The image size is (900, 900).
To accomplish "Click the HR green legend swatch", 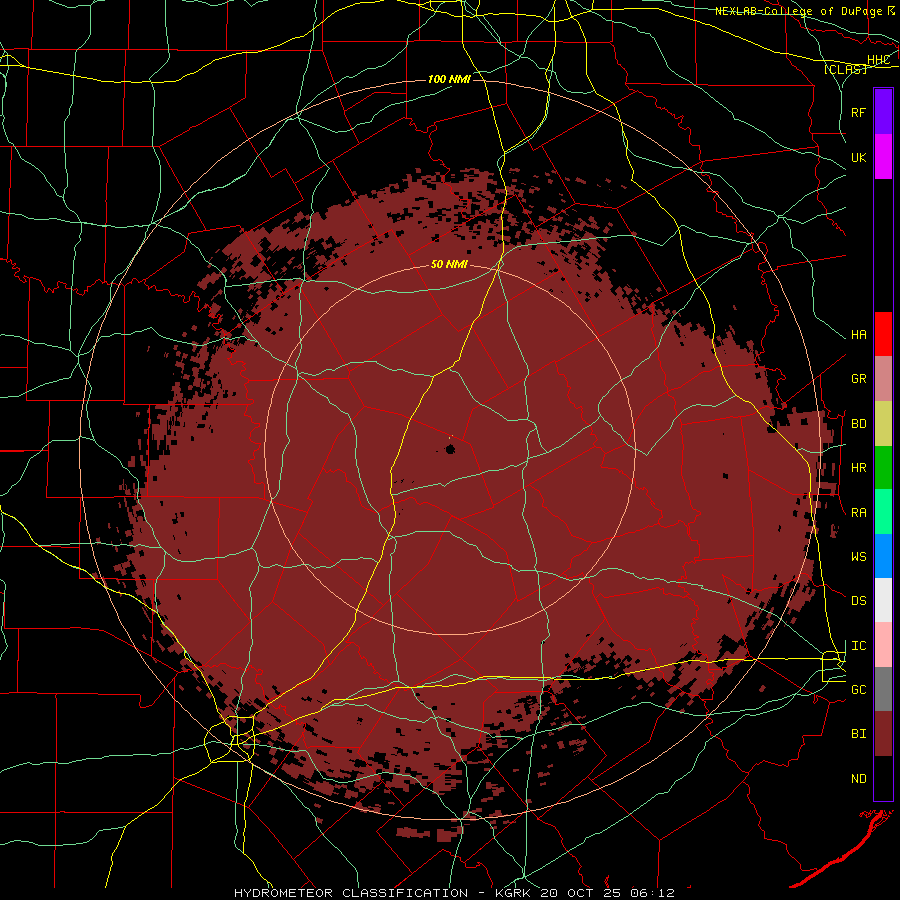I will [883, 468].
